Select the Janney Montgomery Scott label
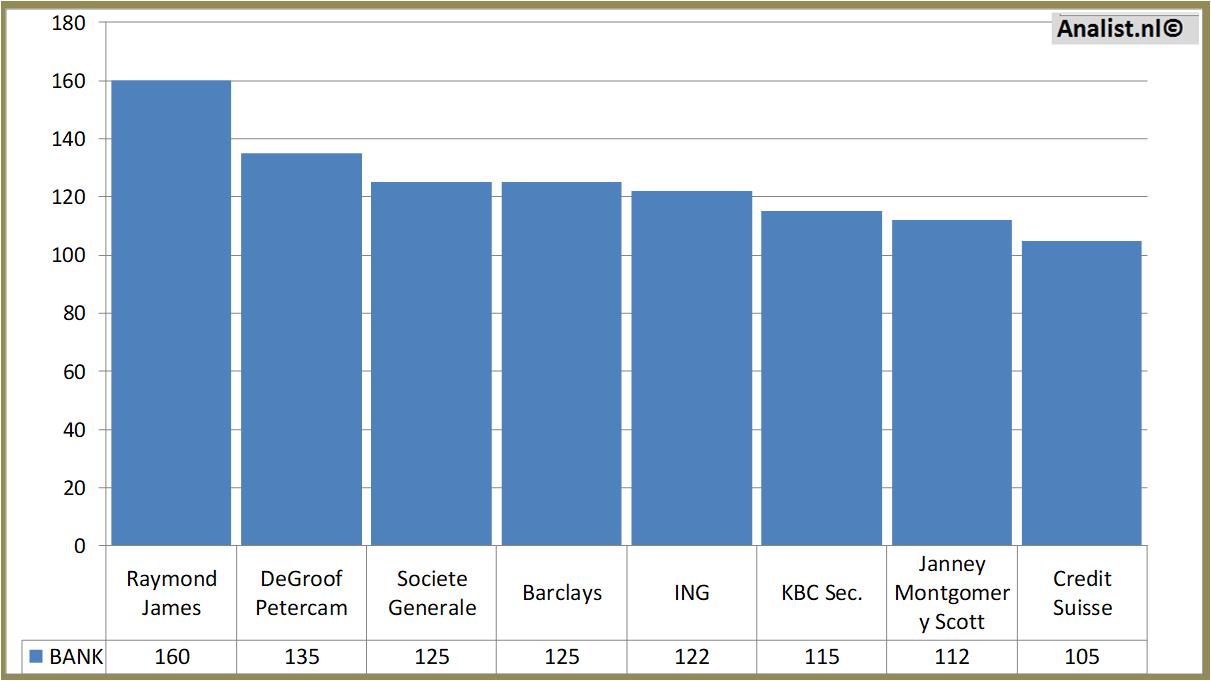The width and height of the screenshot is (1211, 681). coord(952,593)
